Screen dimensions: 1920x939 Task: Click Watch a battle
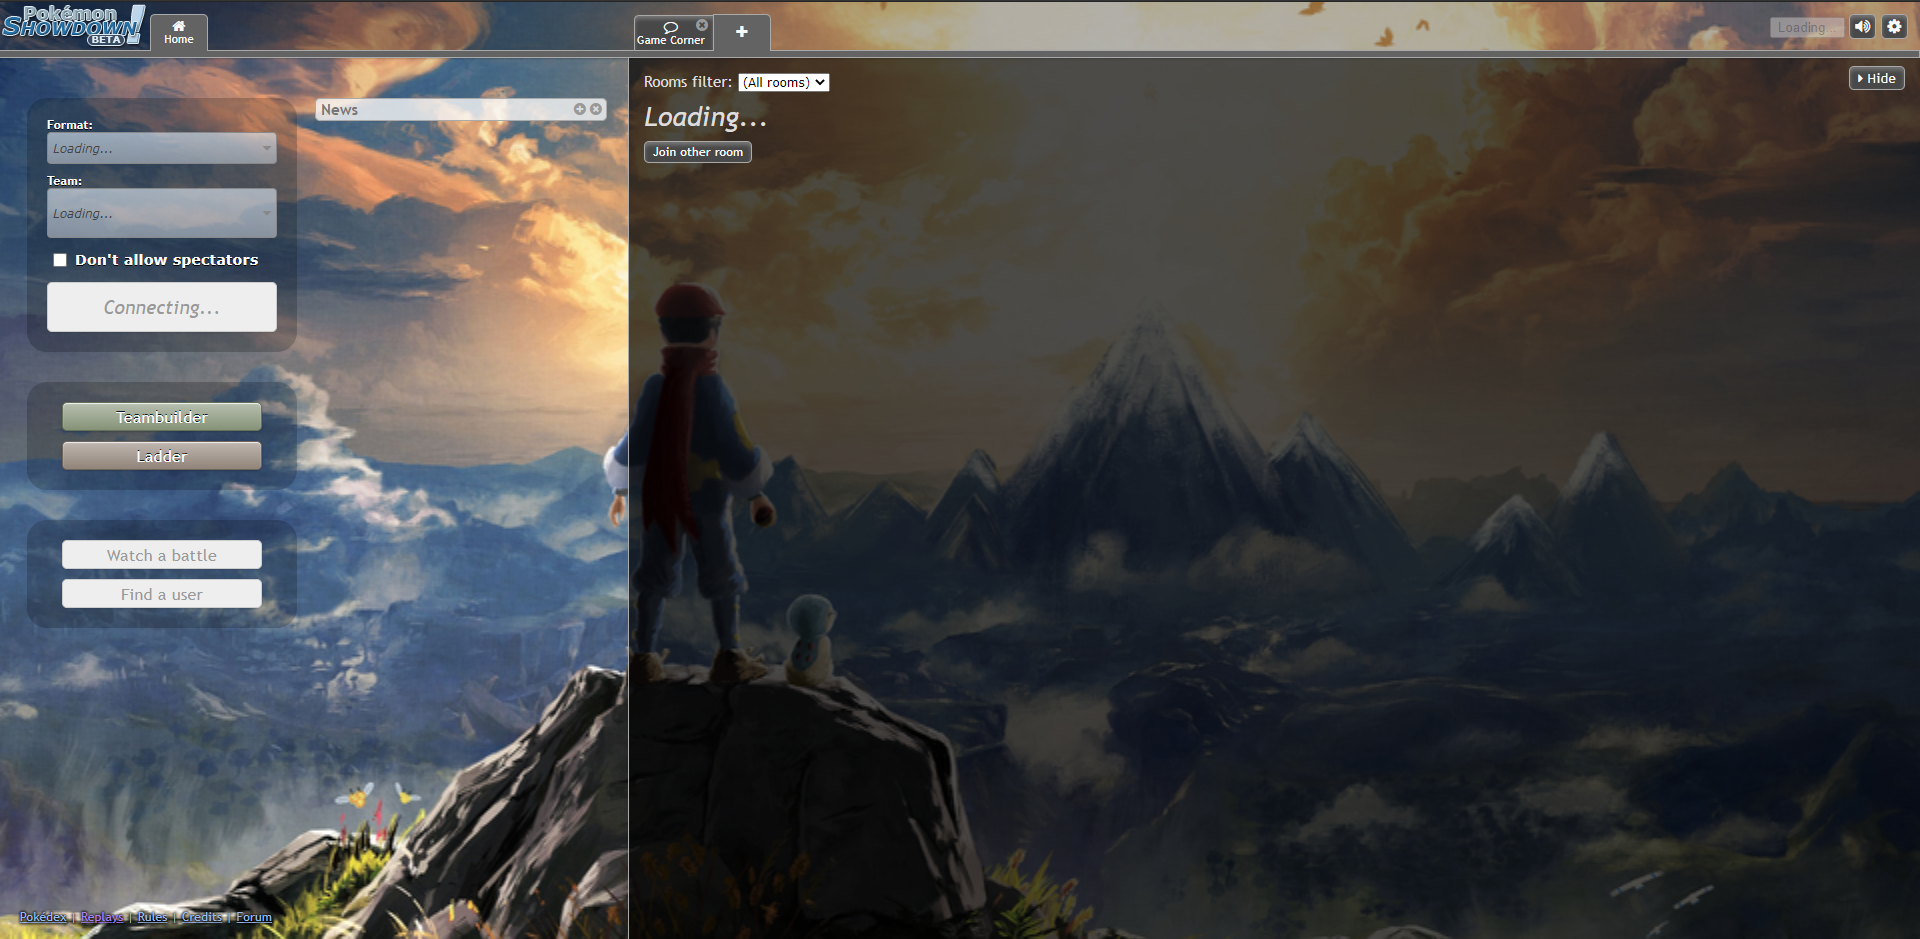point(162,555)
